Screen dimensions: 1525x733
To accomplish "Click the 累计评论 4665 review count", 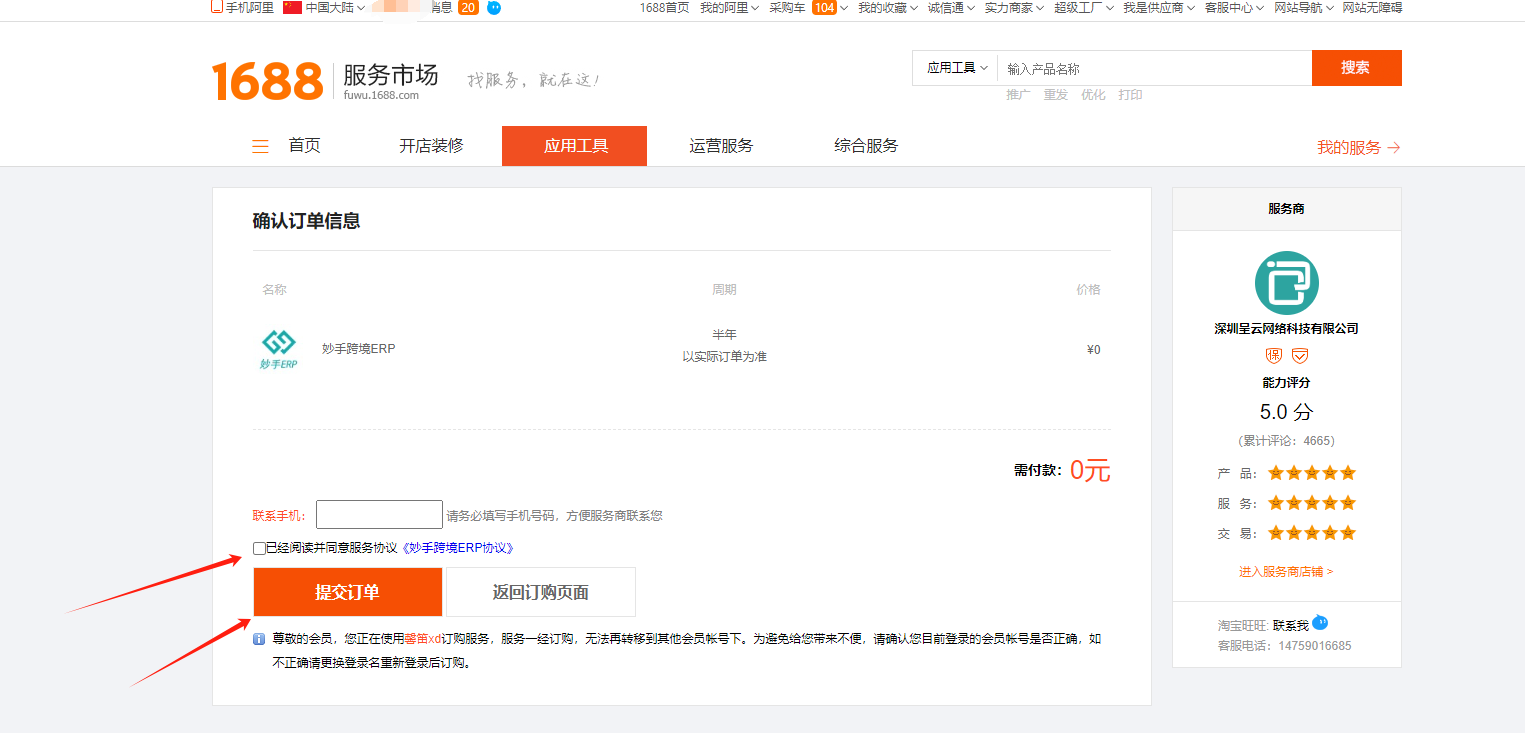I will pyautogui.click(x=1286, y=441).
